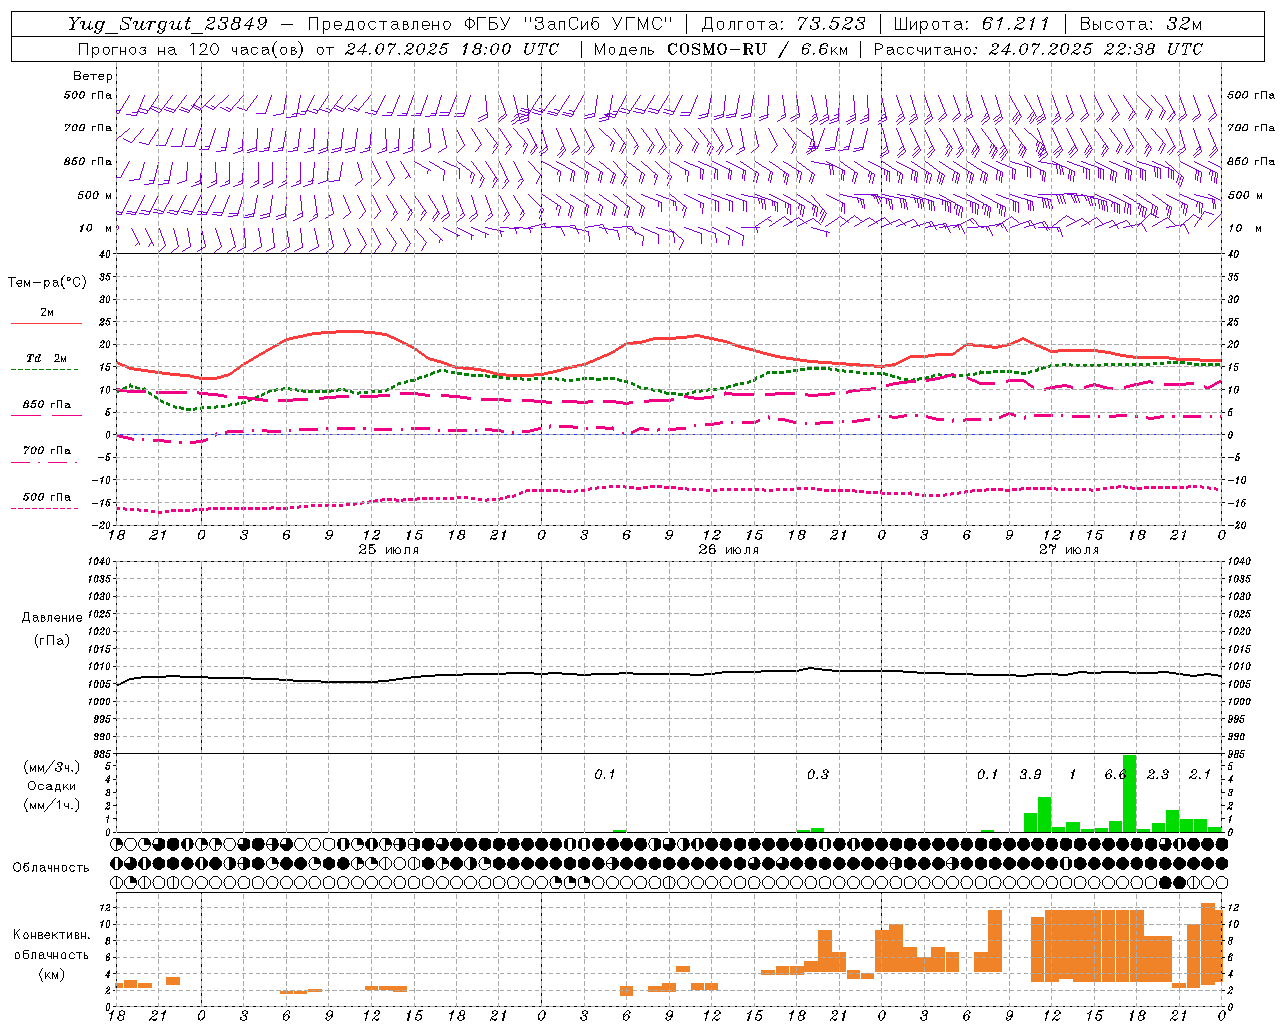Click the "26 июля" date label
The height and width of the screenshot is (1024, 1280).
(x=729, y=550)
